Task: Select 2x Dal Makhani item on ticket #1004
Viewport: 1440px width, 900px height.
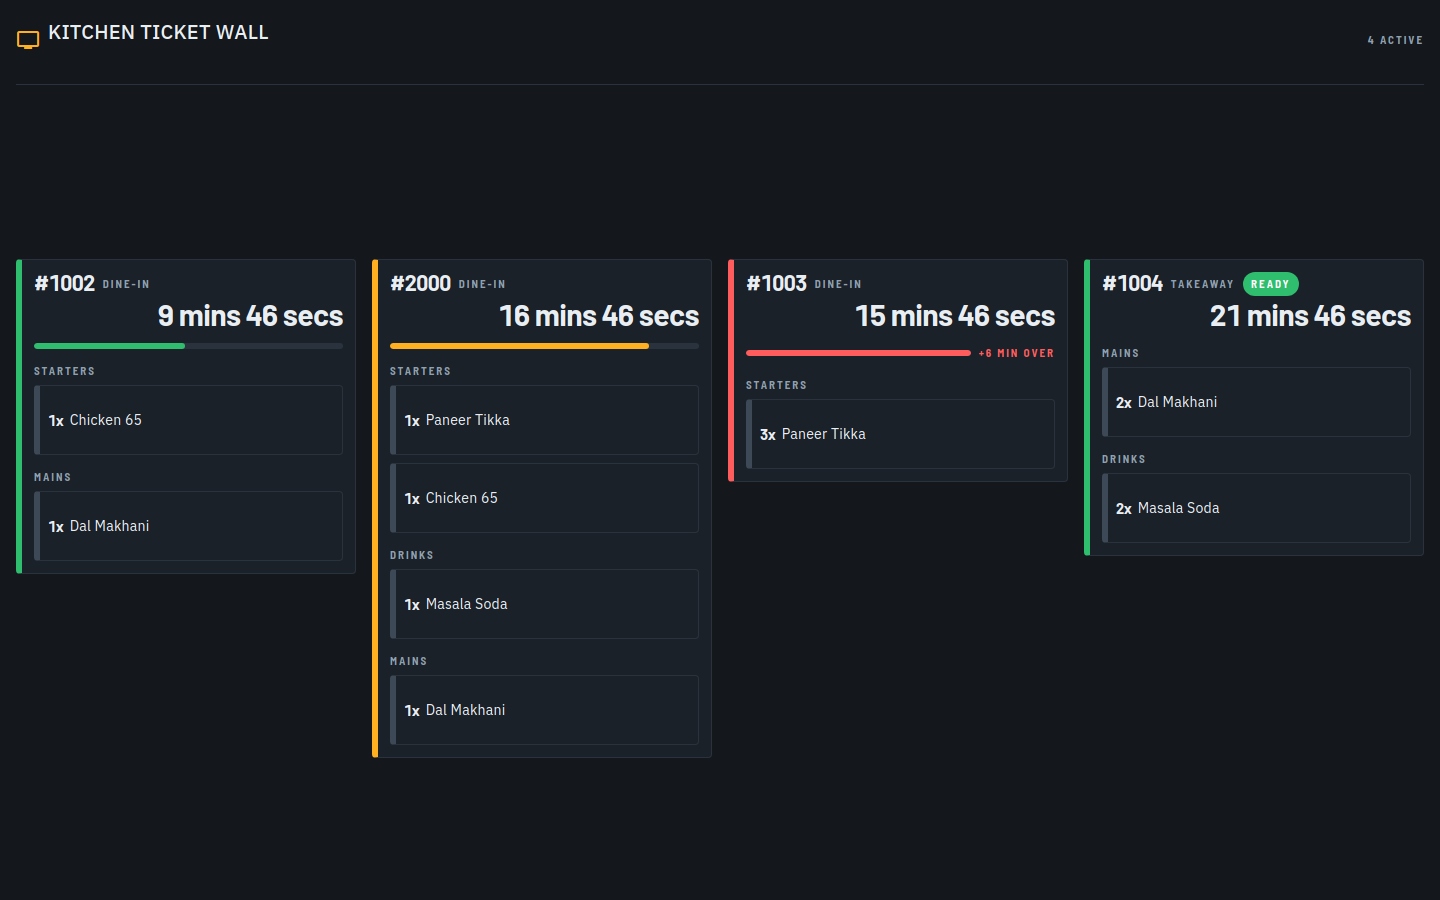Action: click(x=1256, y=402)
